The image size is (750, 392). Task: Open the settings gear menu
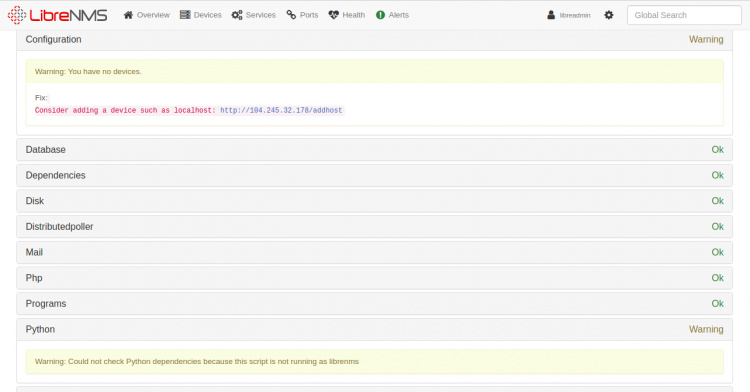(608, 15)
